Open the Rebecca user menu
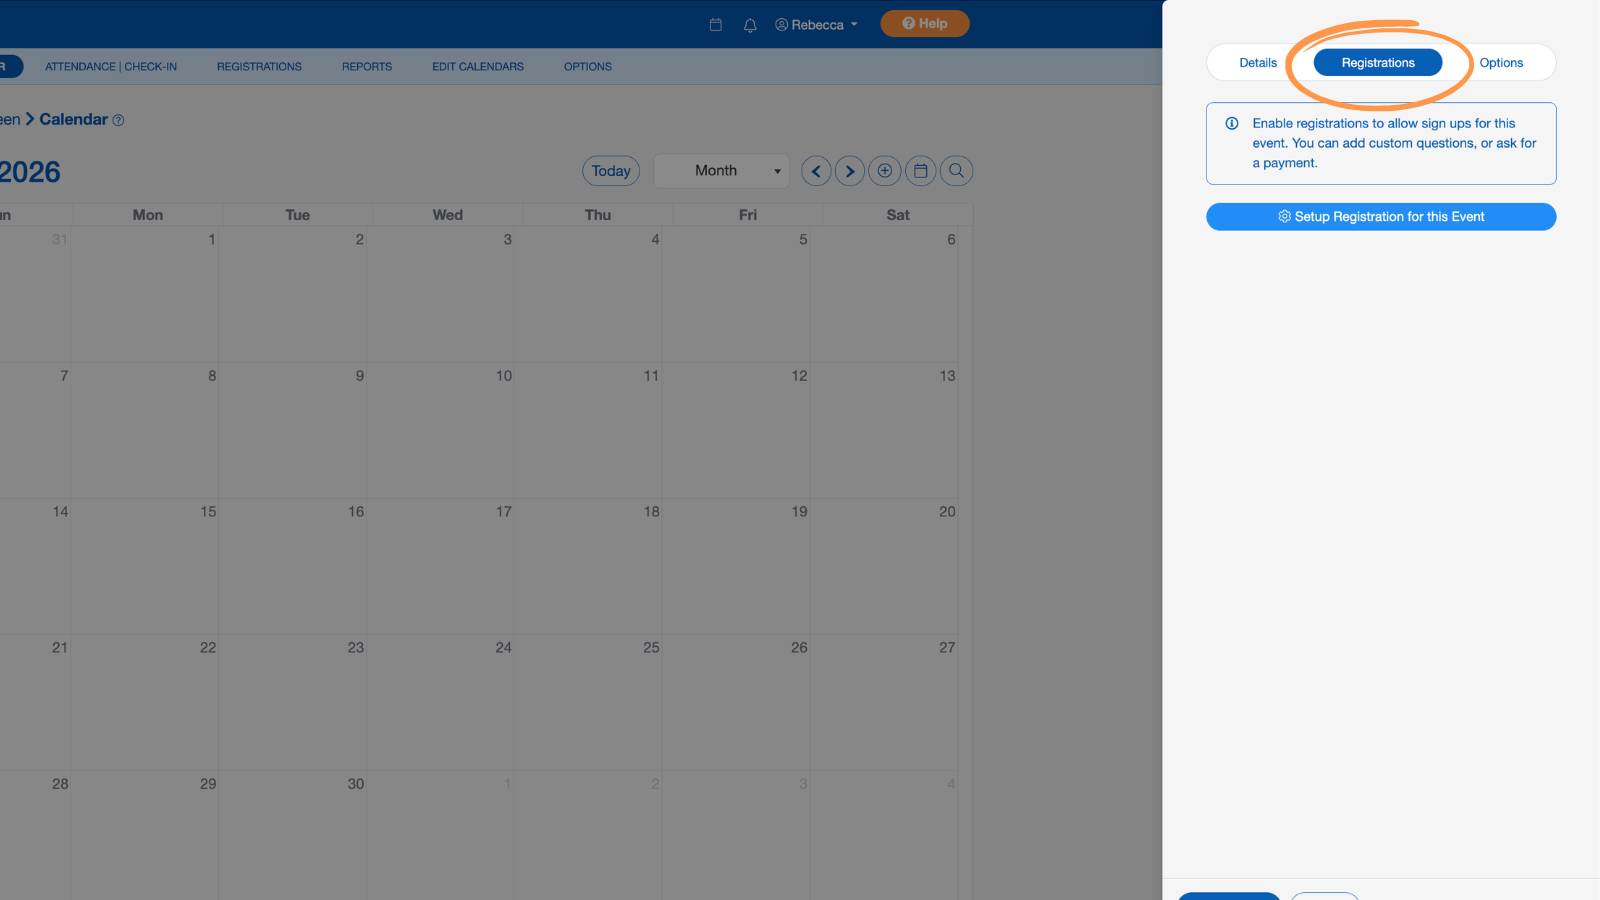This screenshot has width=1600, height=900. 816,25
